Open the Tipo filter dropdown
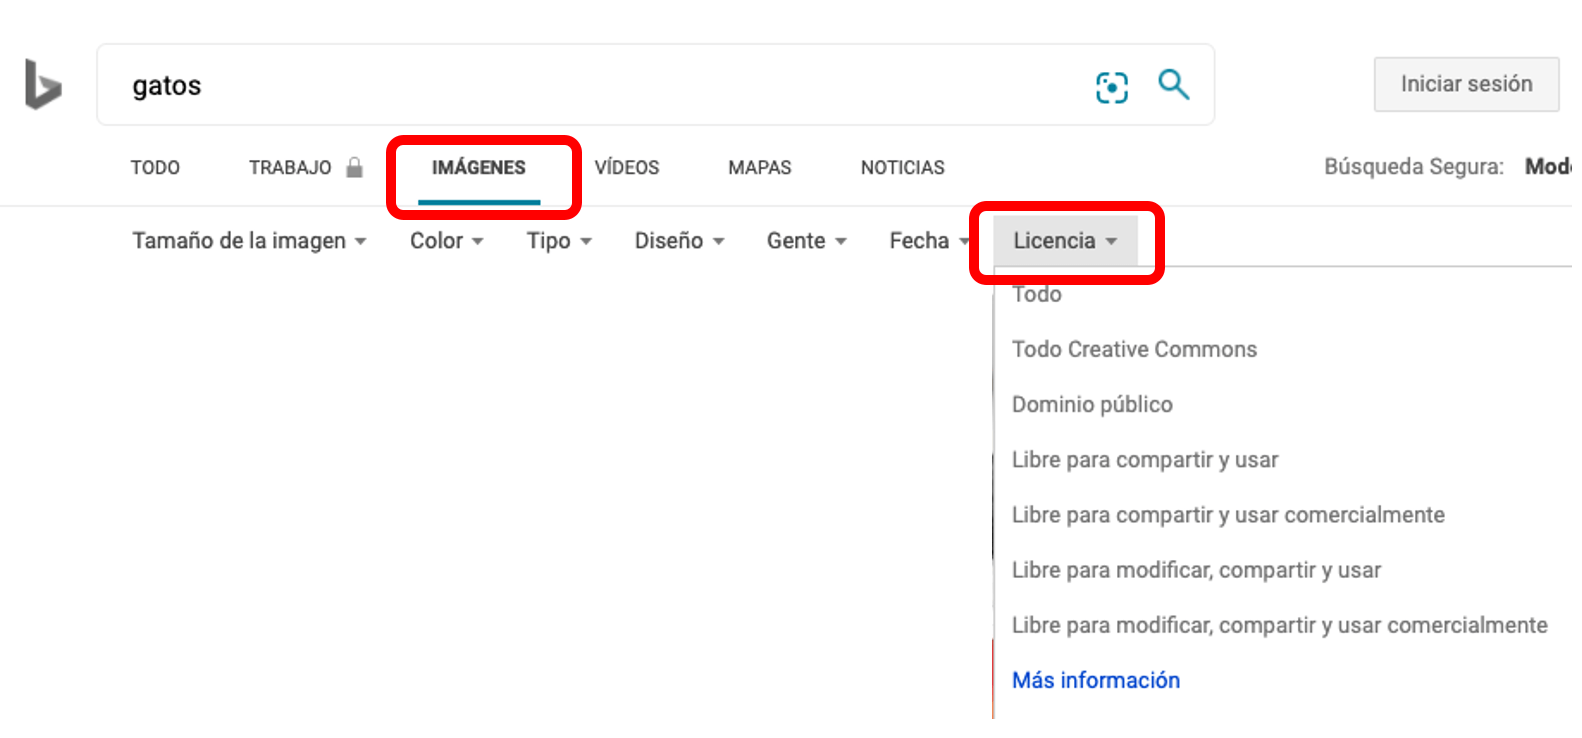1582x738 pixels. pos(559,241)
